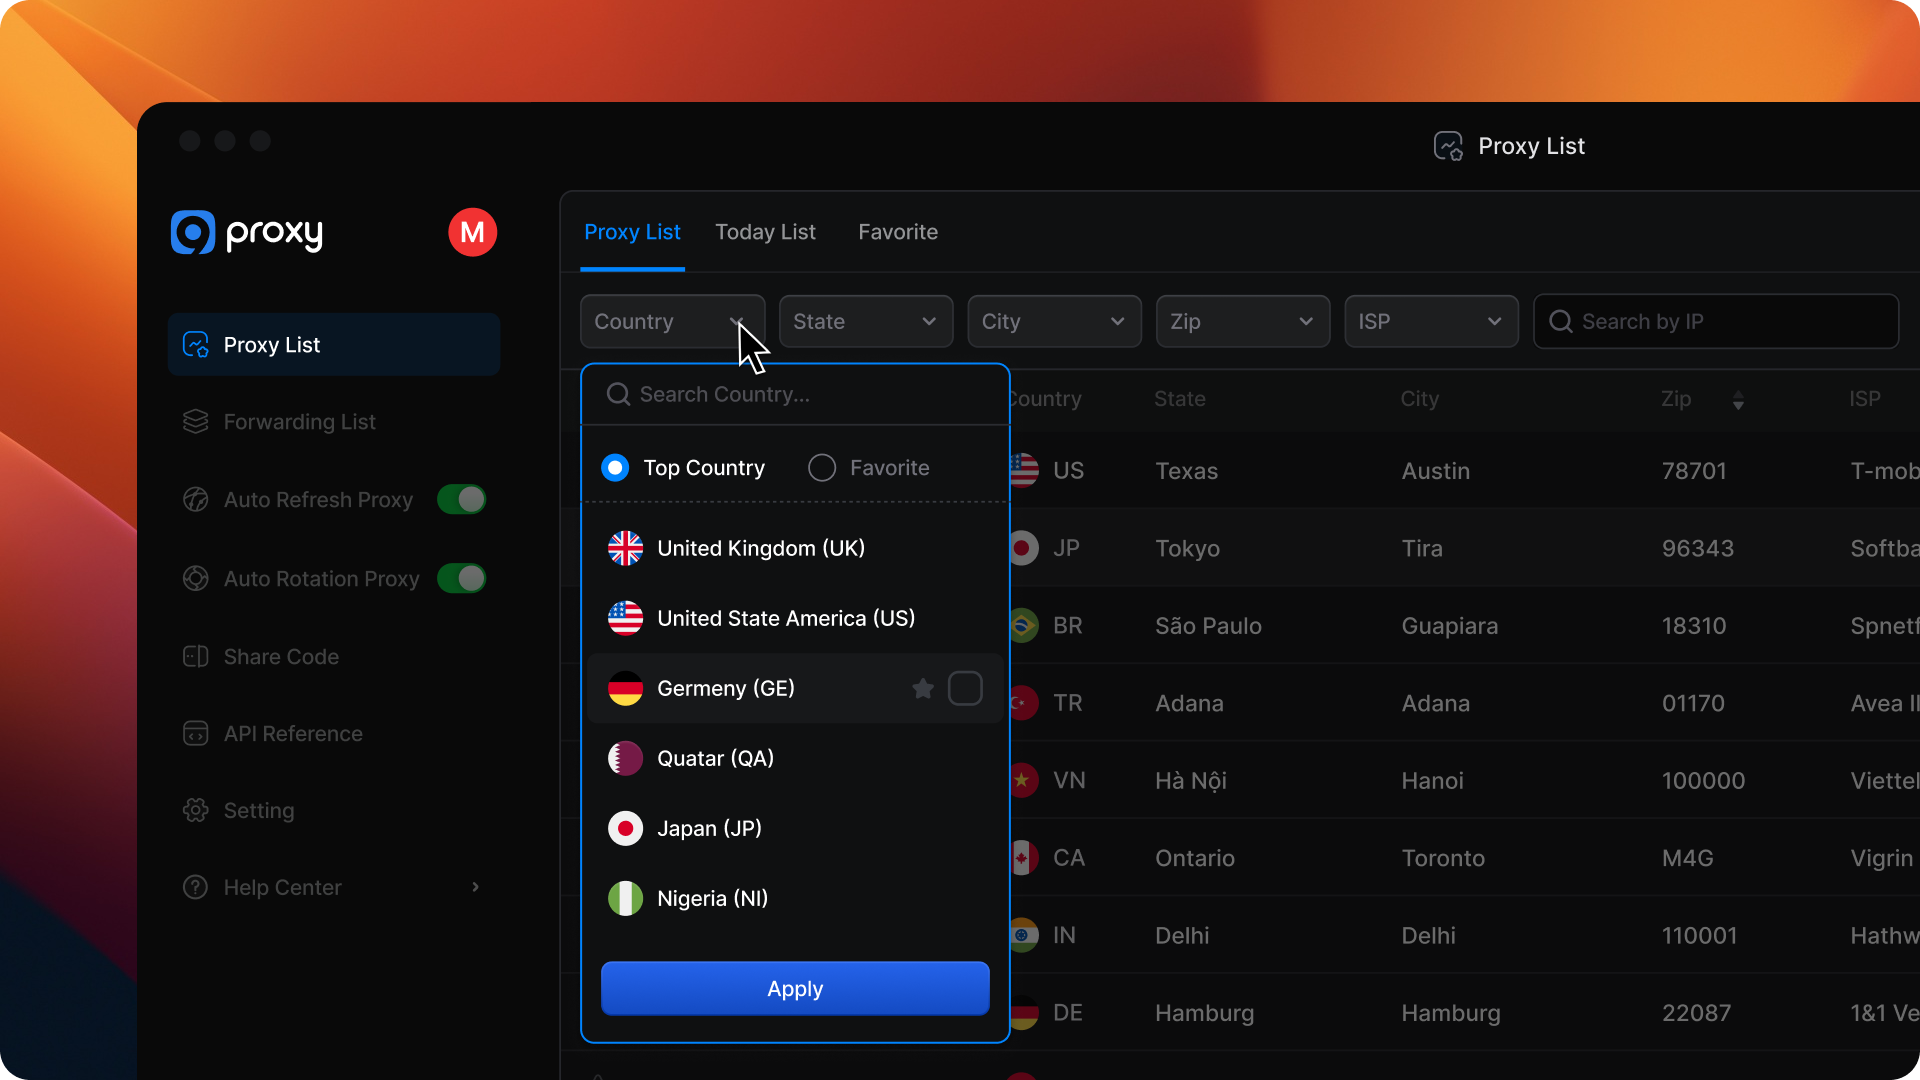
Task: Click the Forwarding List layers icon
Action: (x=196, y=422)
